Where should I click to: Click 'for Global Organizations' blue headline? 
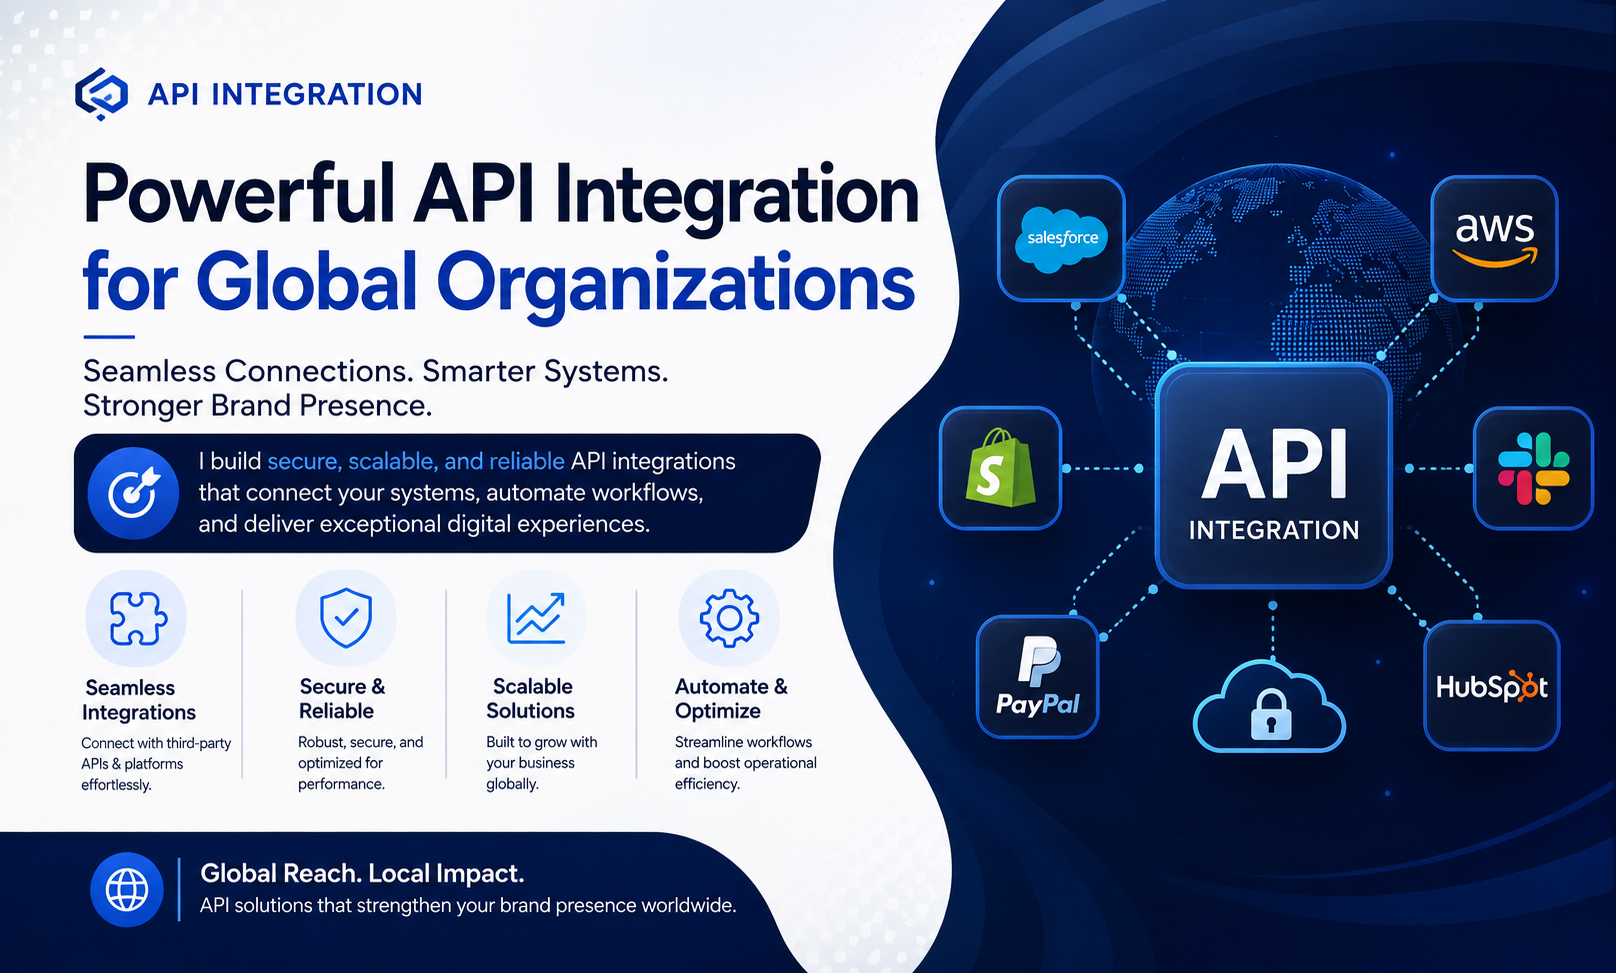coord(498,283)
